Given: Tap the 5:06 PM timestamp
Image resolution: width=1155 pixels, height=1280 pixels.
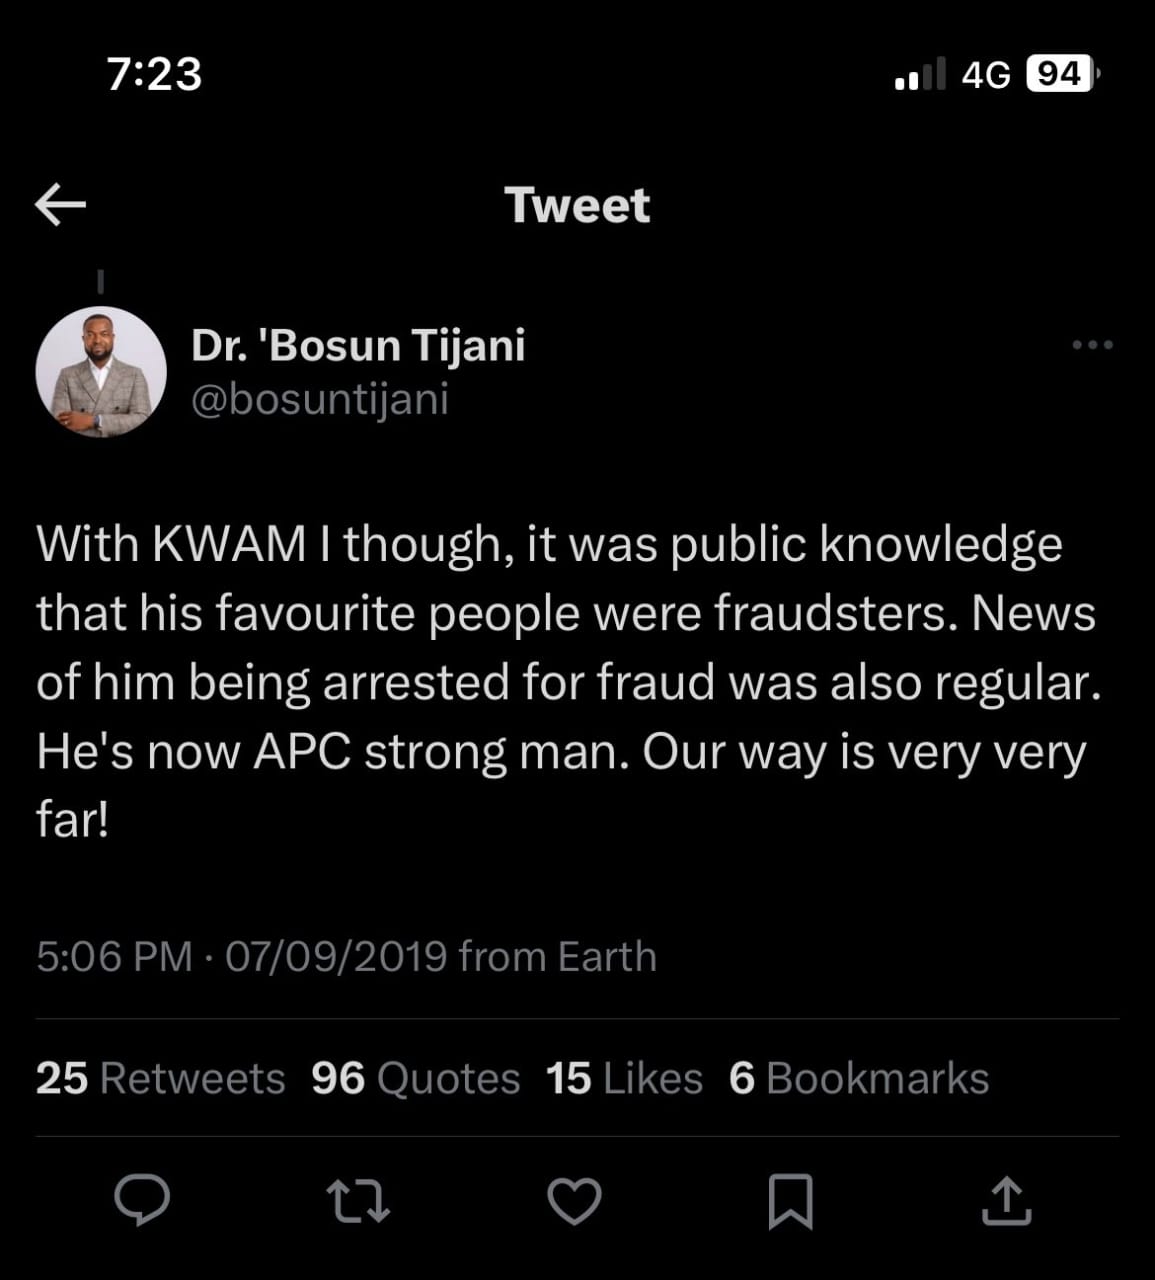Looking at the screenshot, I should 114,957.
